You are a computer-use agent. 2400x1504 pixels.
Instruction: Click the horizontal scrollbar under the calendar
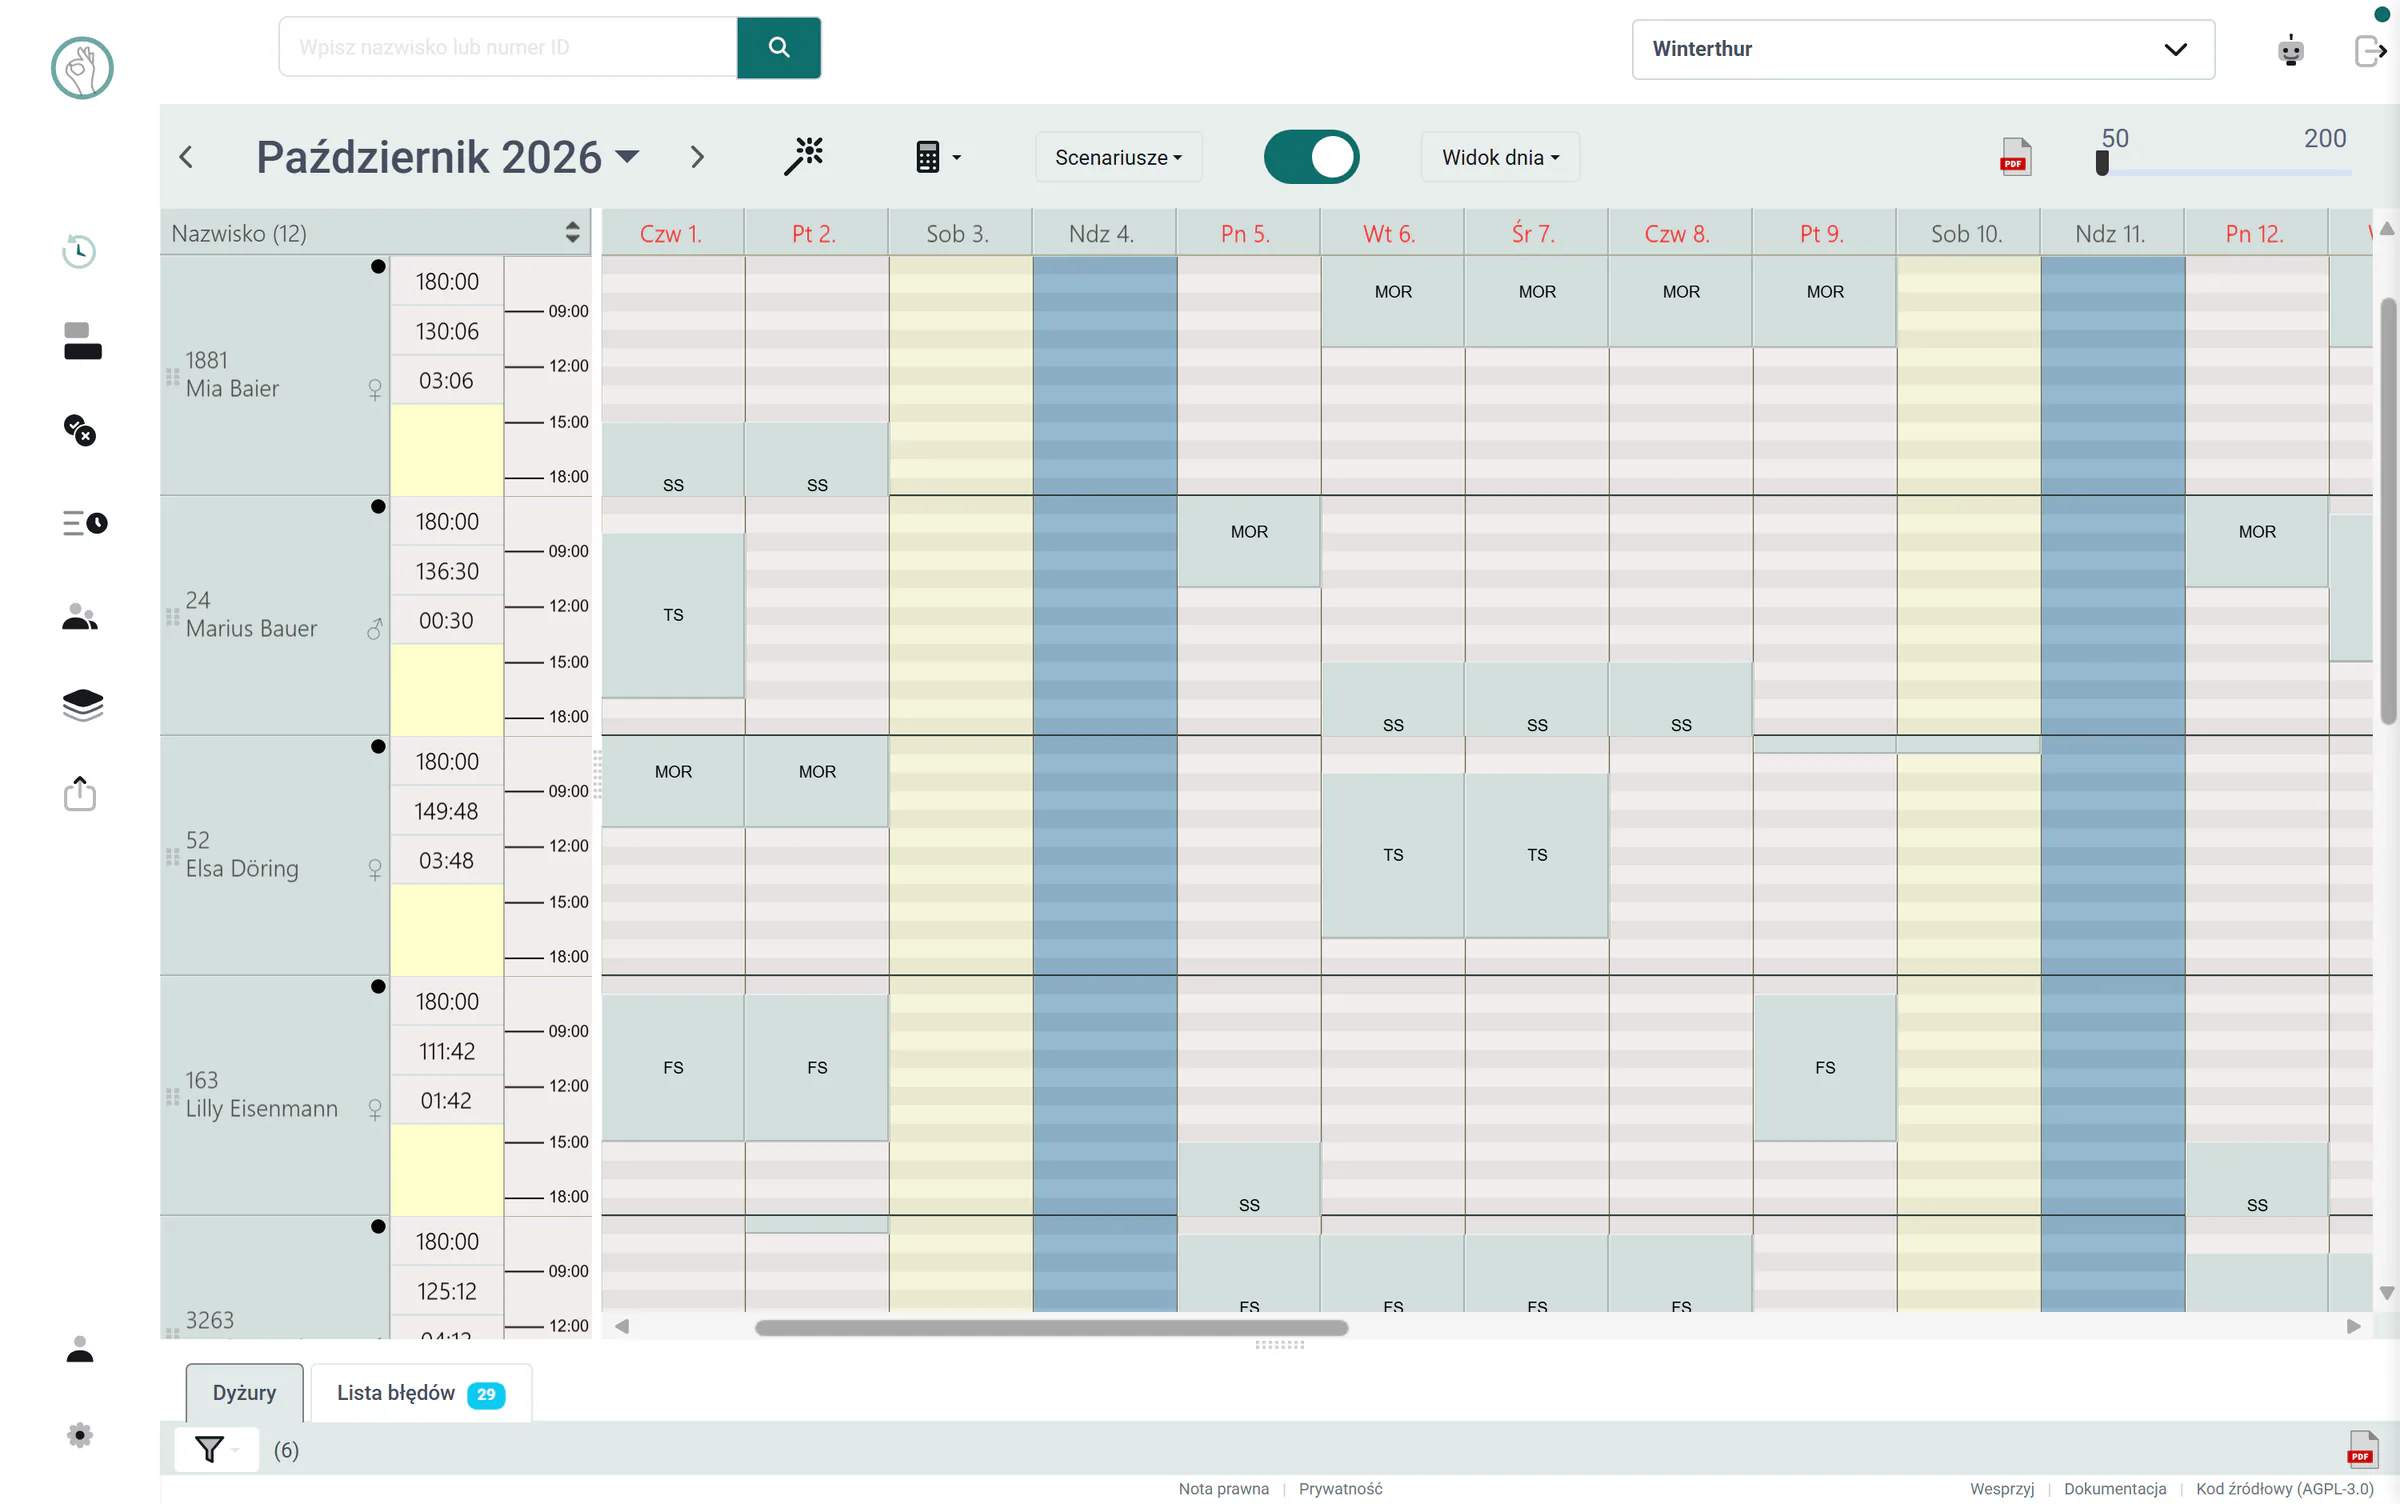[x=1051, y=1327]
